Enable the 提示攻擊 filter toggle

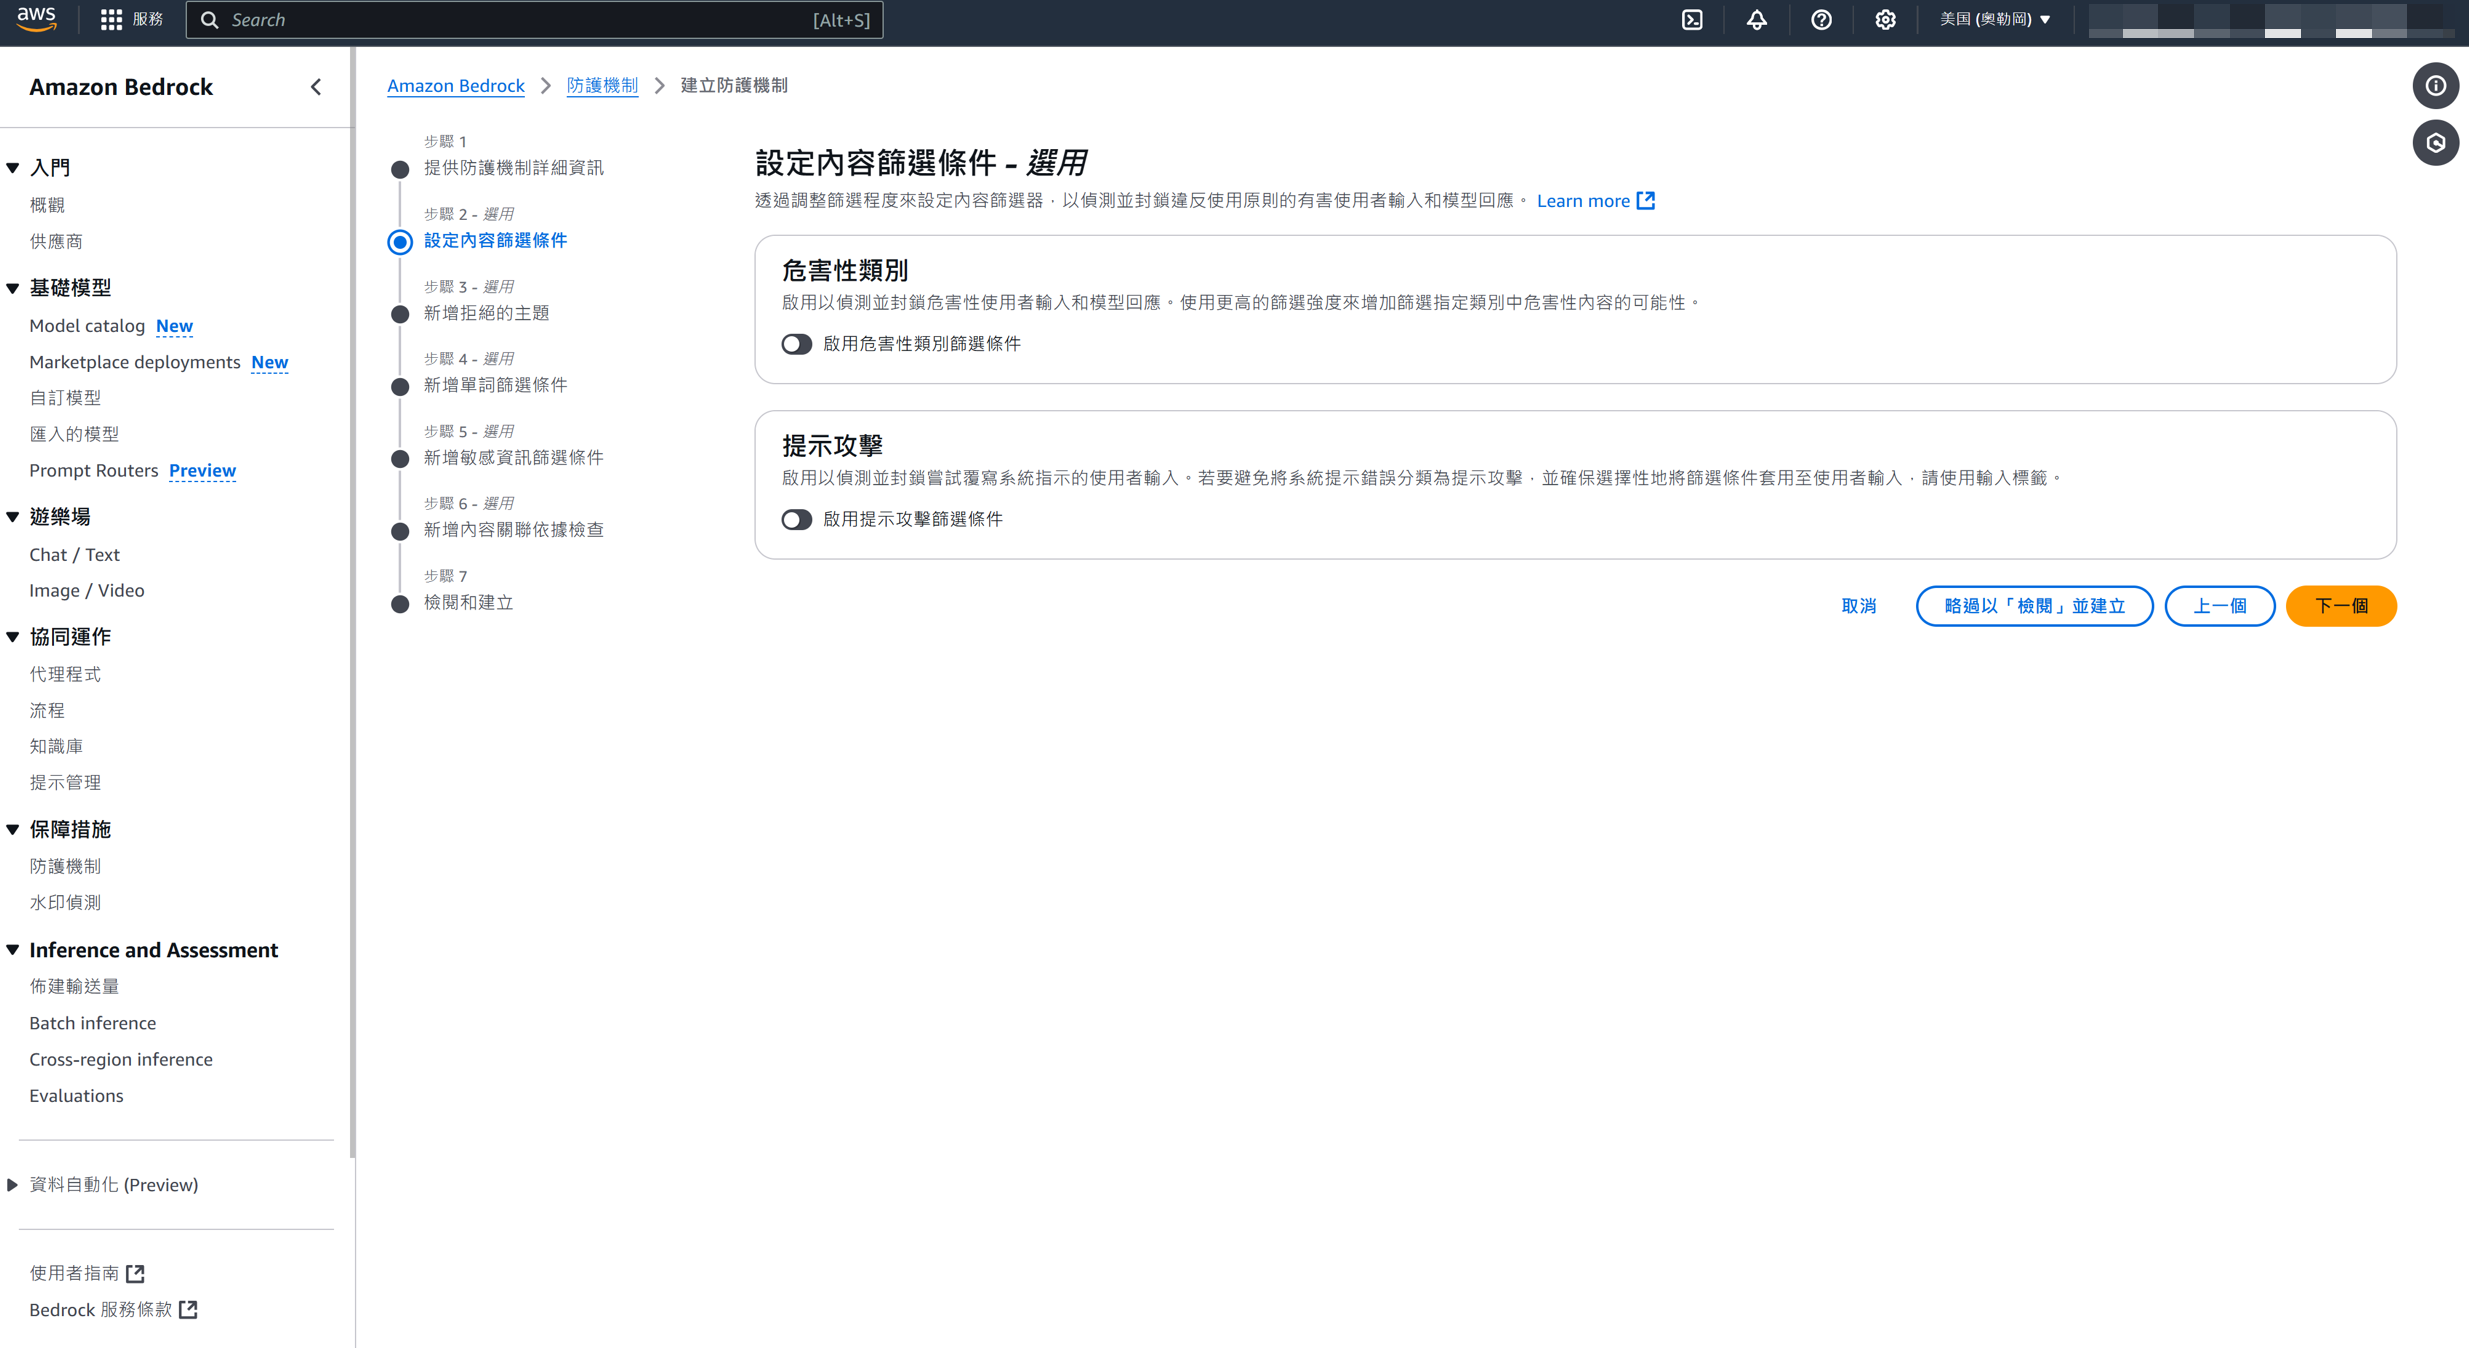(796, 519)
